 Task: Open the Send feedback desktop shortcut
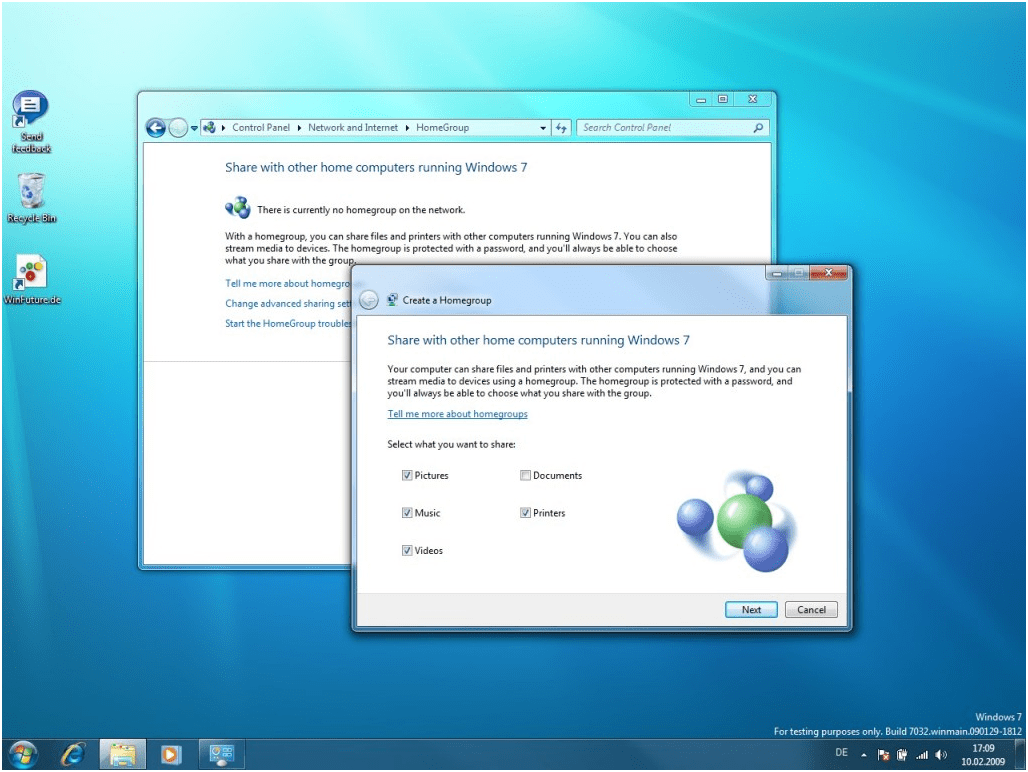click(30, 122)
